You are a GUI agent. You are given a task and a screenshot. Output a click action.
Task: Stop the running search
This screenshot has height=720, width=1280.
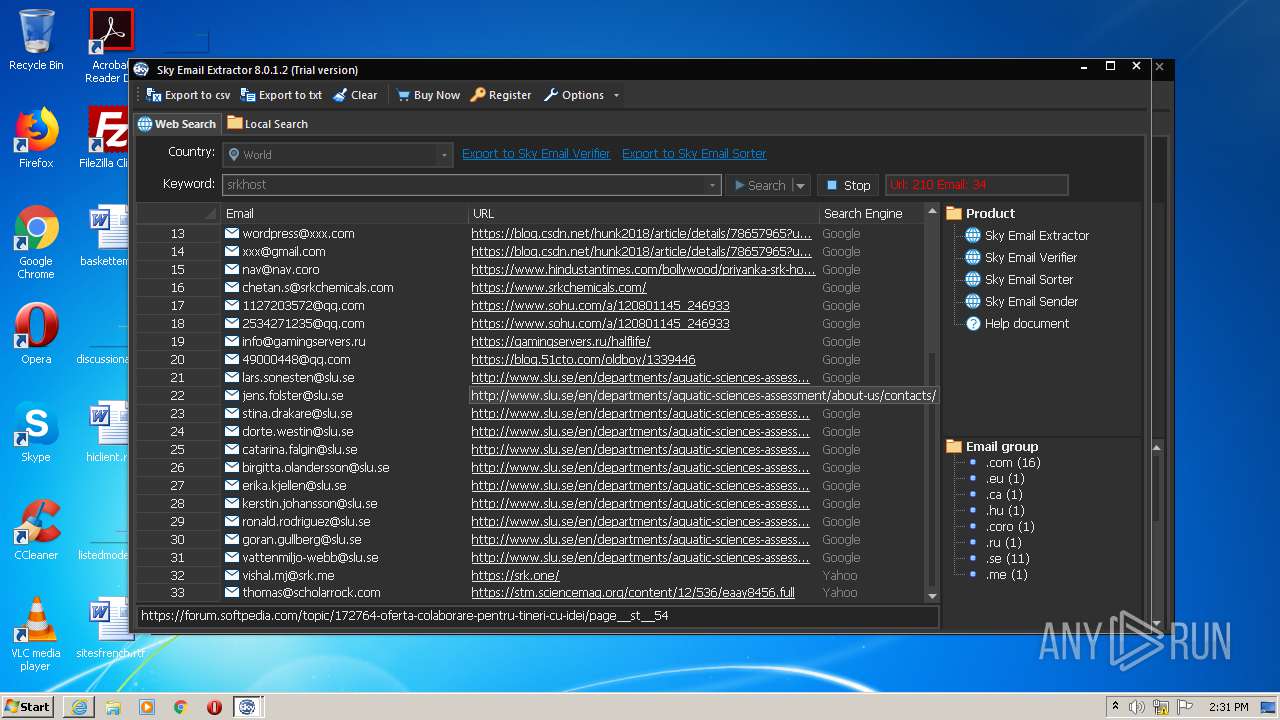point(848,185)
